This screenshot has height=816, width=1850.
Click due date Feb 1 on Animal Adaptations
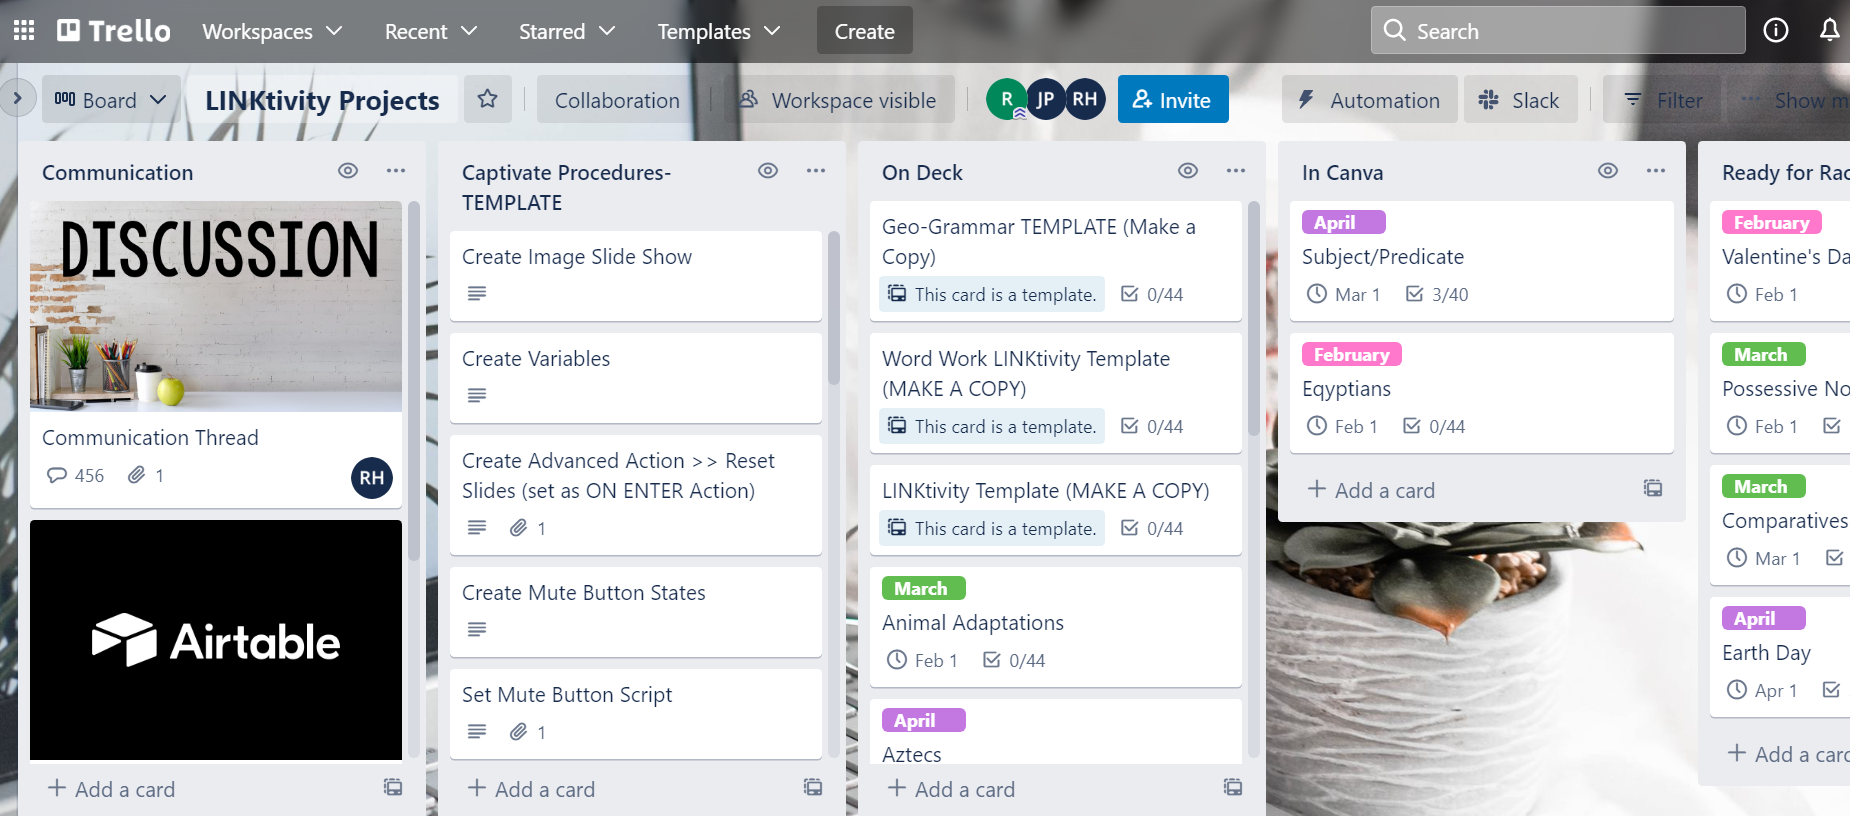[x=922, y=660]
